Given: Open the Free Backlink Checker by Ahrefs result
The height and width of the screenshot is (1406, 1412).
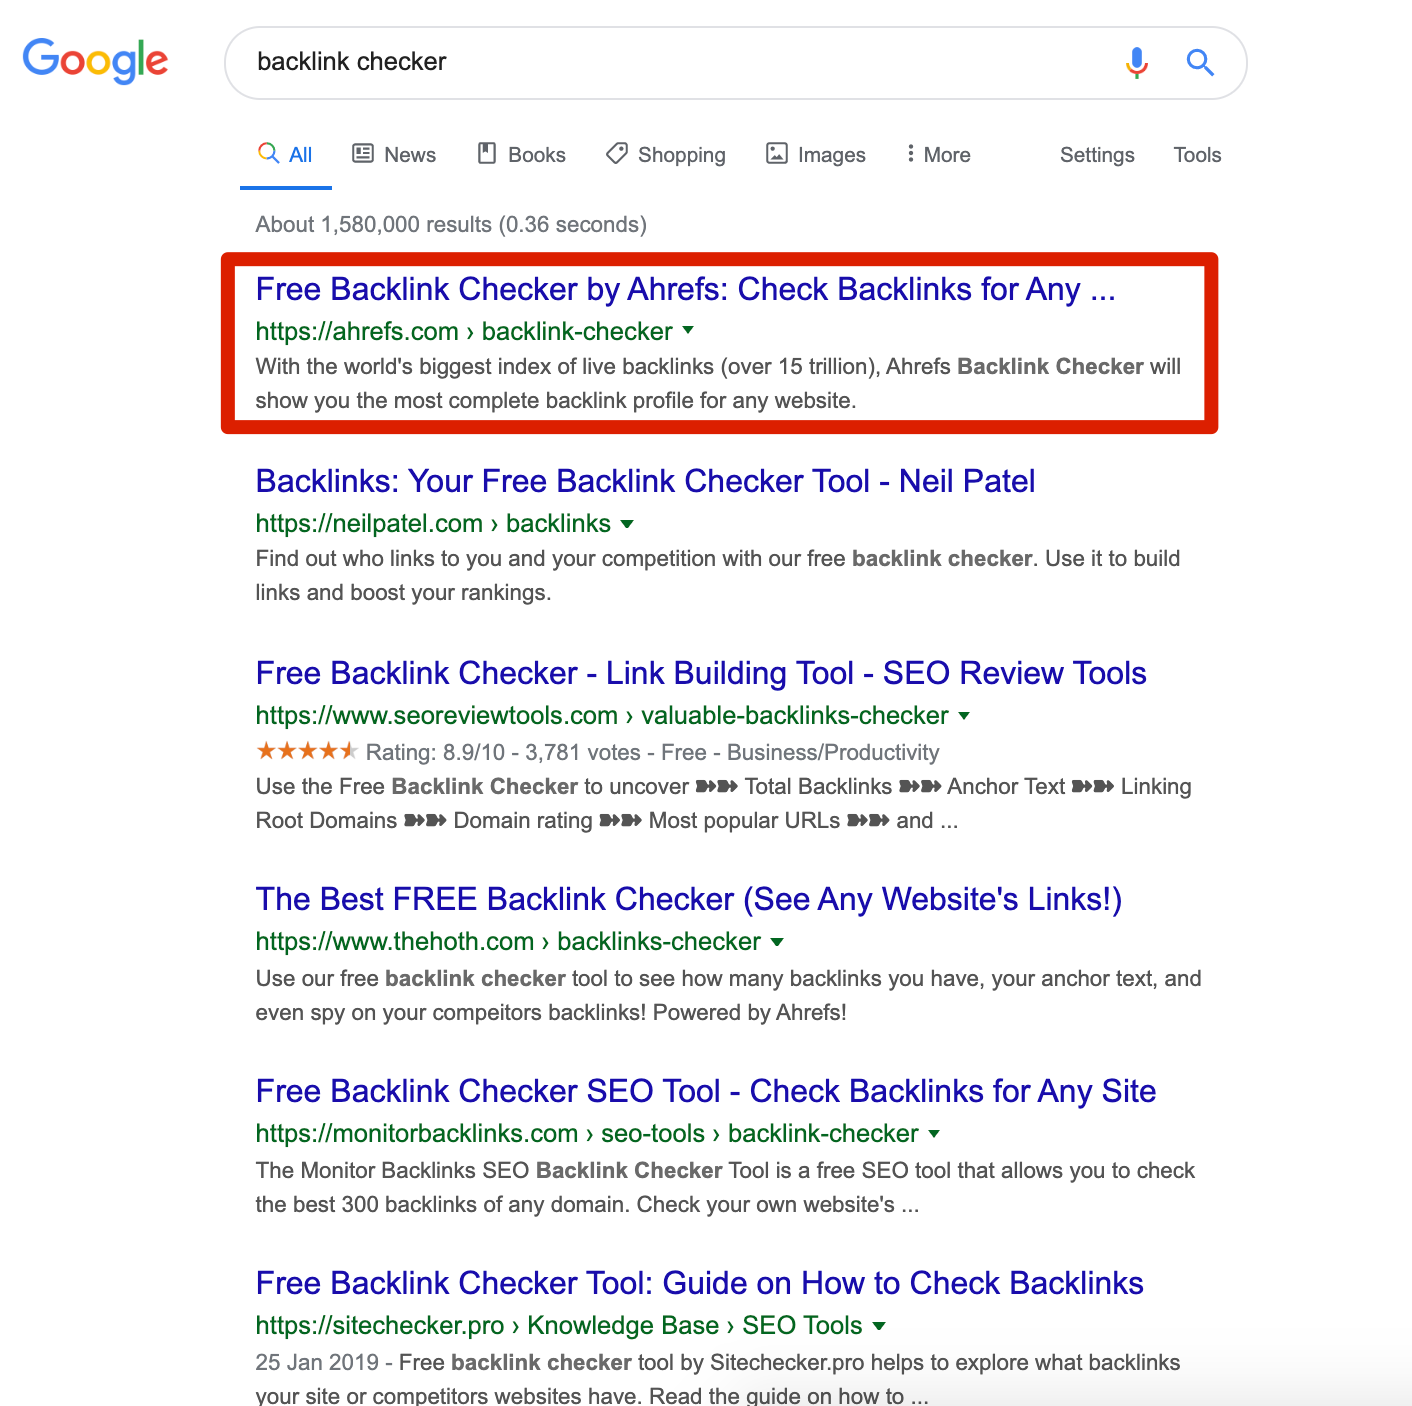Looking at the screenshot, I should coord(685,289).
